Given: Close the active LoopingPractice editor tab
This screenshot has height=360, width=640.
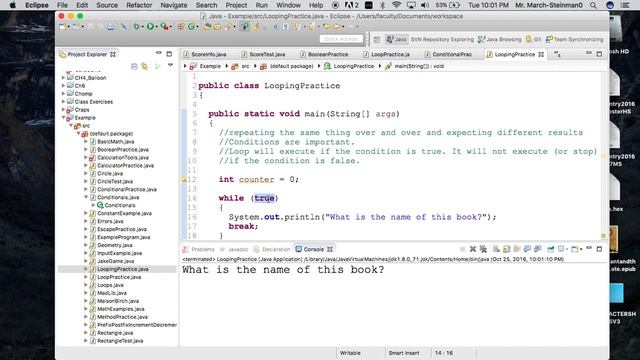Looking at the screenshot, I should tap(541, 54).
